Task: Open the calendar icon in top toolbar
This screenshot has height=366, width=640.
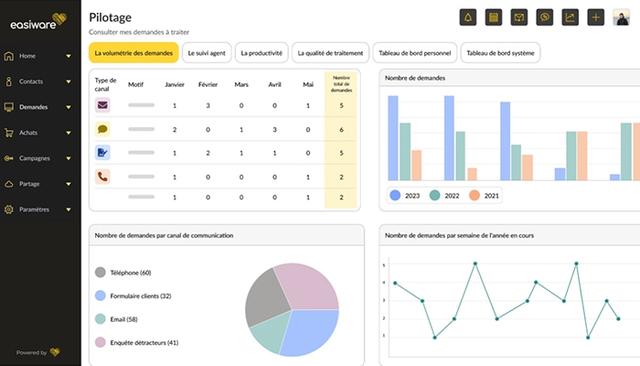Action: (493, 18)
